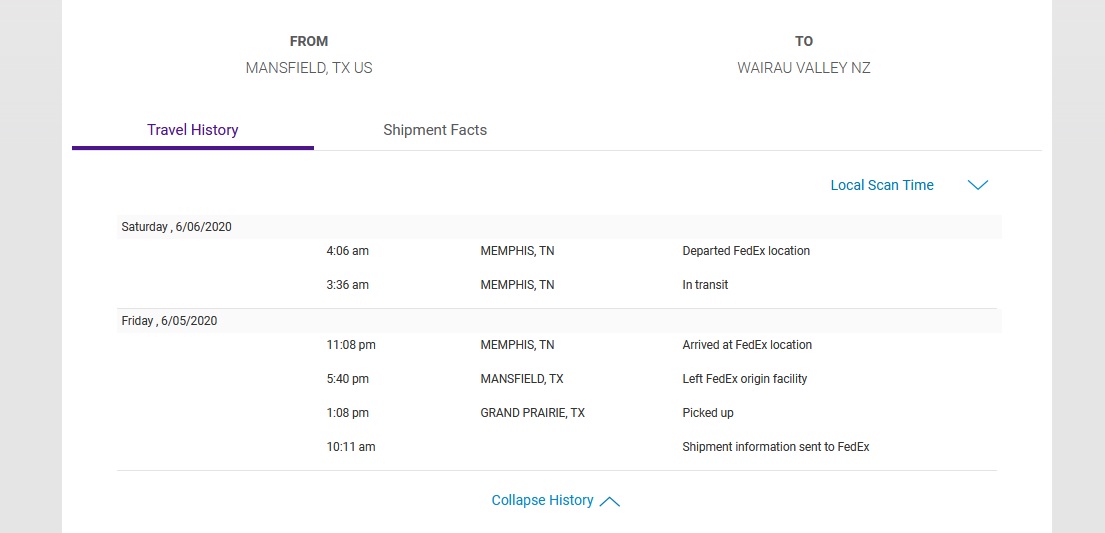Click the 11:08 pm scan time
This screenshot has height=533, width=1105.
coord(351,345)
